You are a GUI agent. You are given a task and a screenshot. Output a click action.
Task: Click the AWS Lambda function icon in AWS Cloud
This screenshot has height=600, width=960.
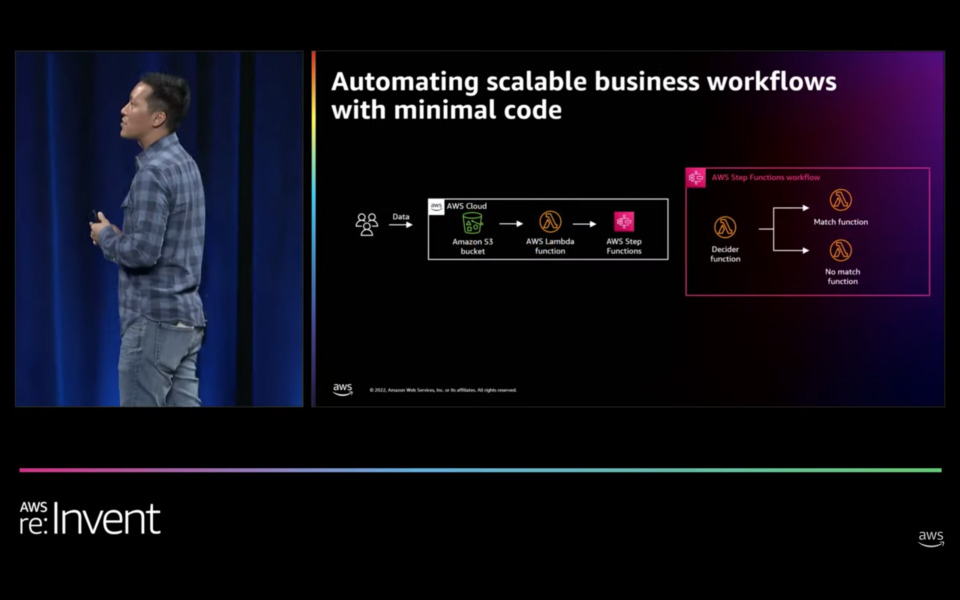550,222
